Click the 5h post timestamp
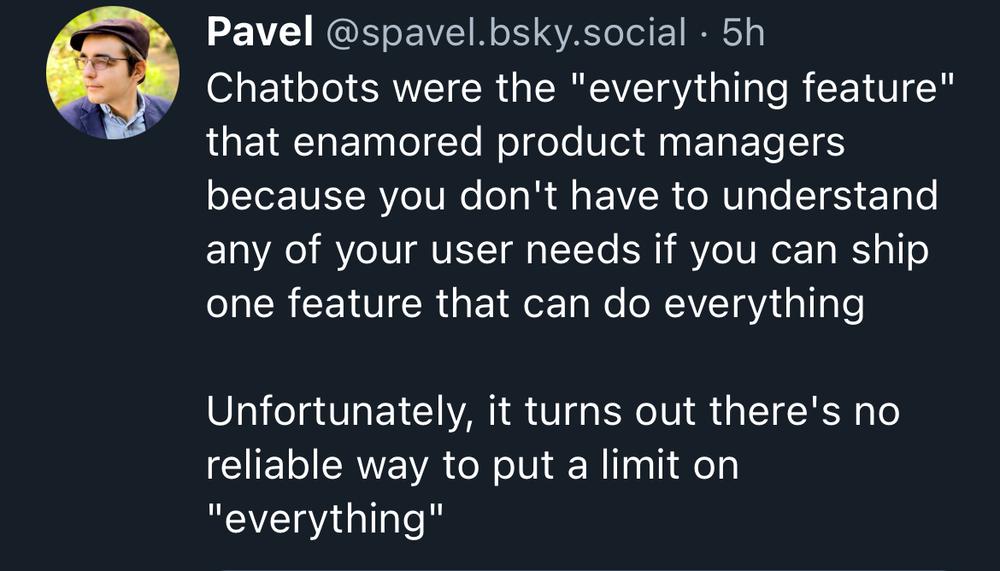Viewport: 1000px width, 571px height. click(x=743, y=33)
